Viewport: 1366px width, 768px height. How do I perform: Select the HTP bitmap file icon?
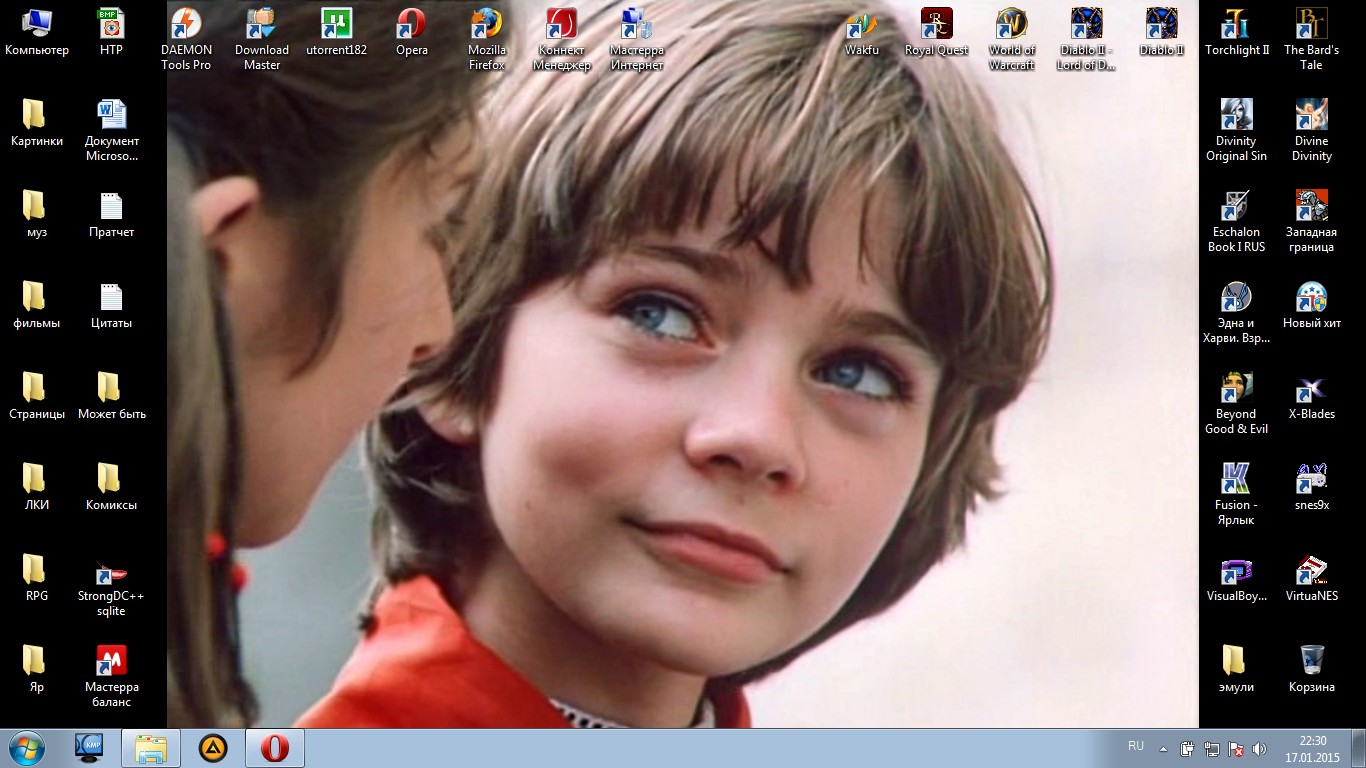111,32
